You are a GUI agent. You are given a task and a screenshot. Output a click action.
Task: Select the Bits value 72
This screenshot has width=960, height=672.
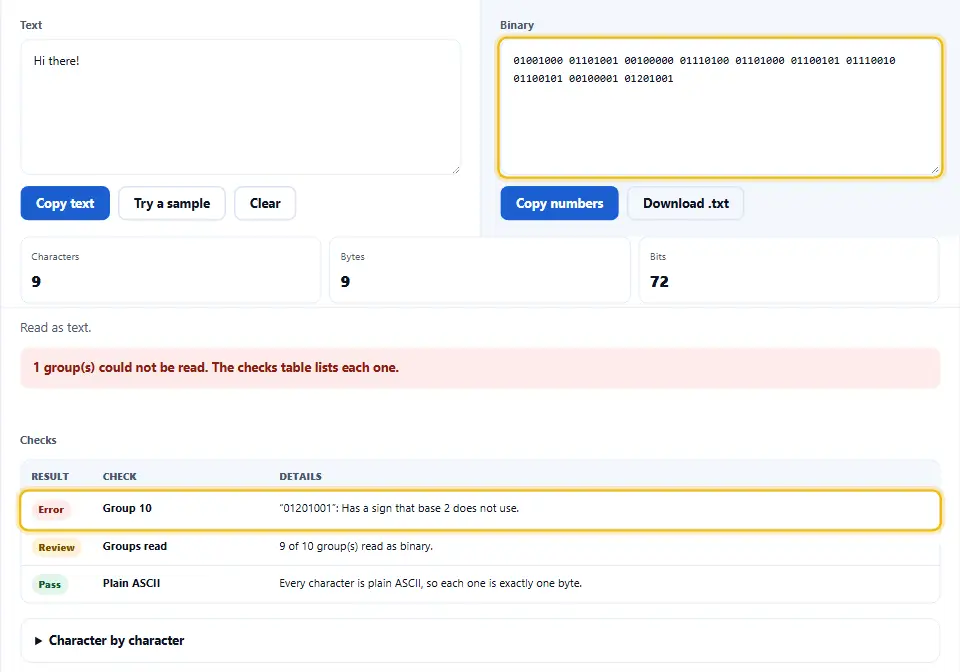coord(659,282)
